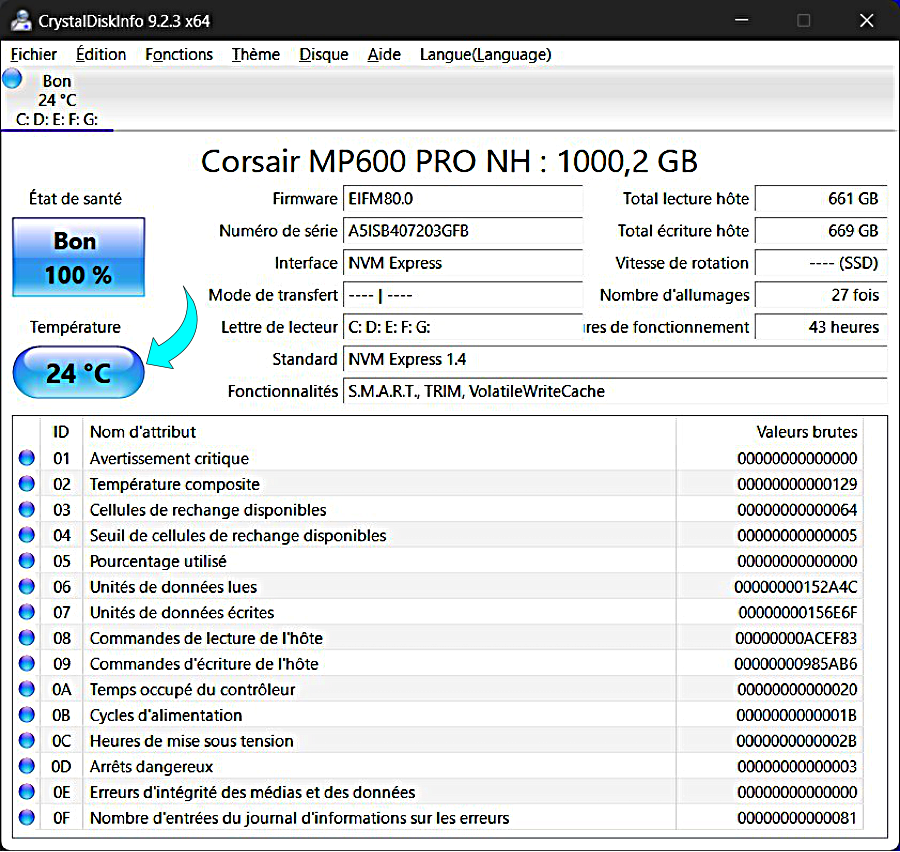
Task: Click the Numéro de série field
Action: 463,231
